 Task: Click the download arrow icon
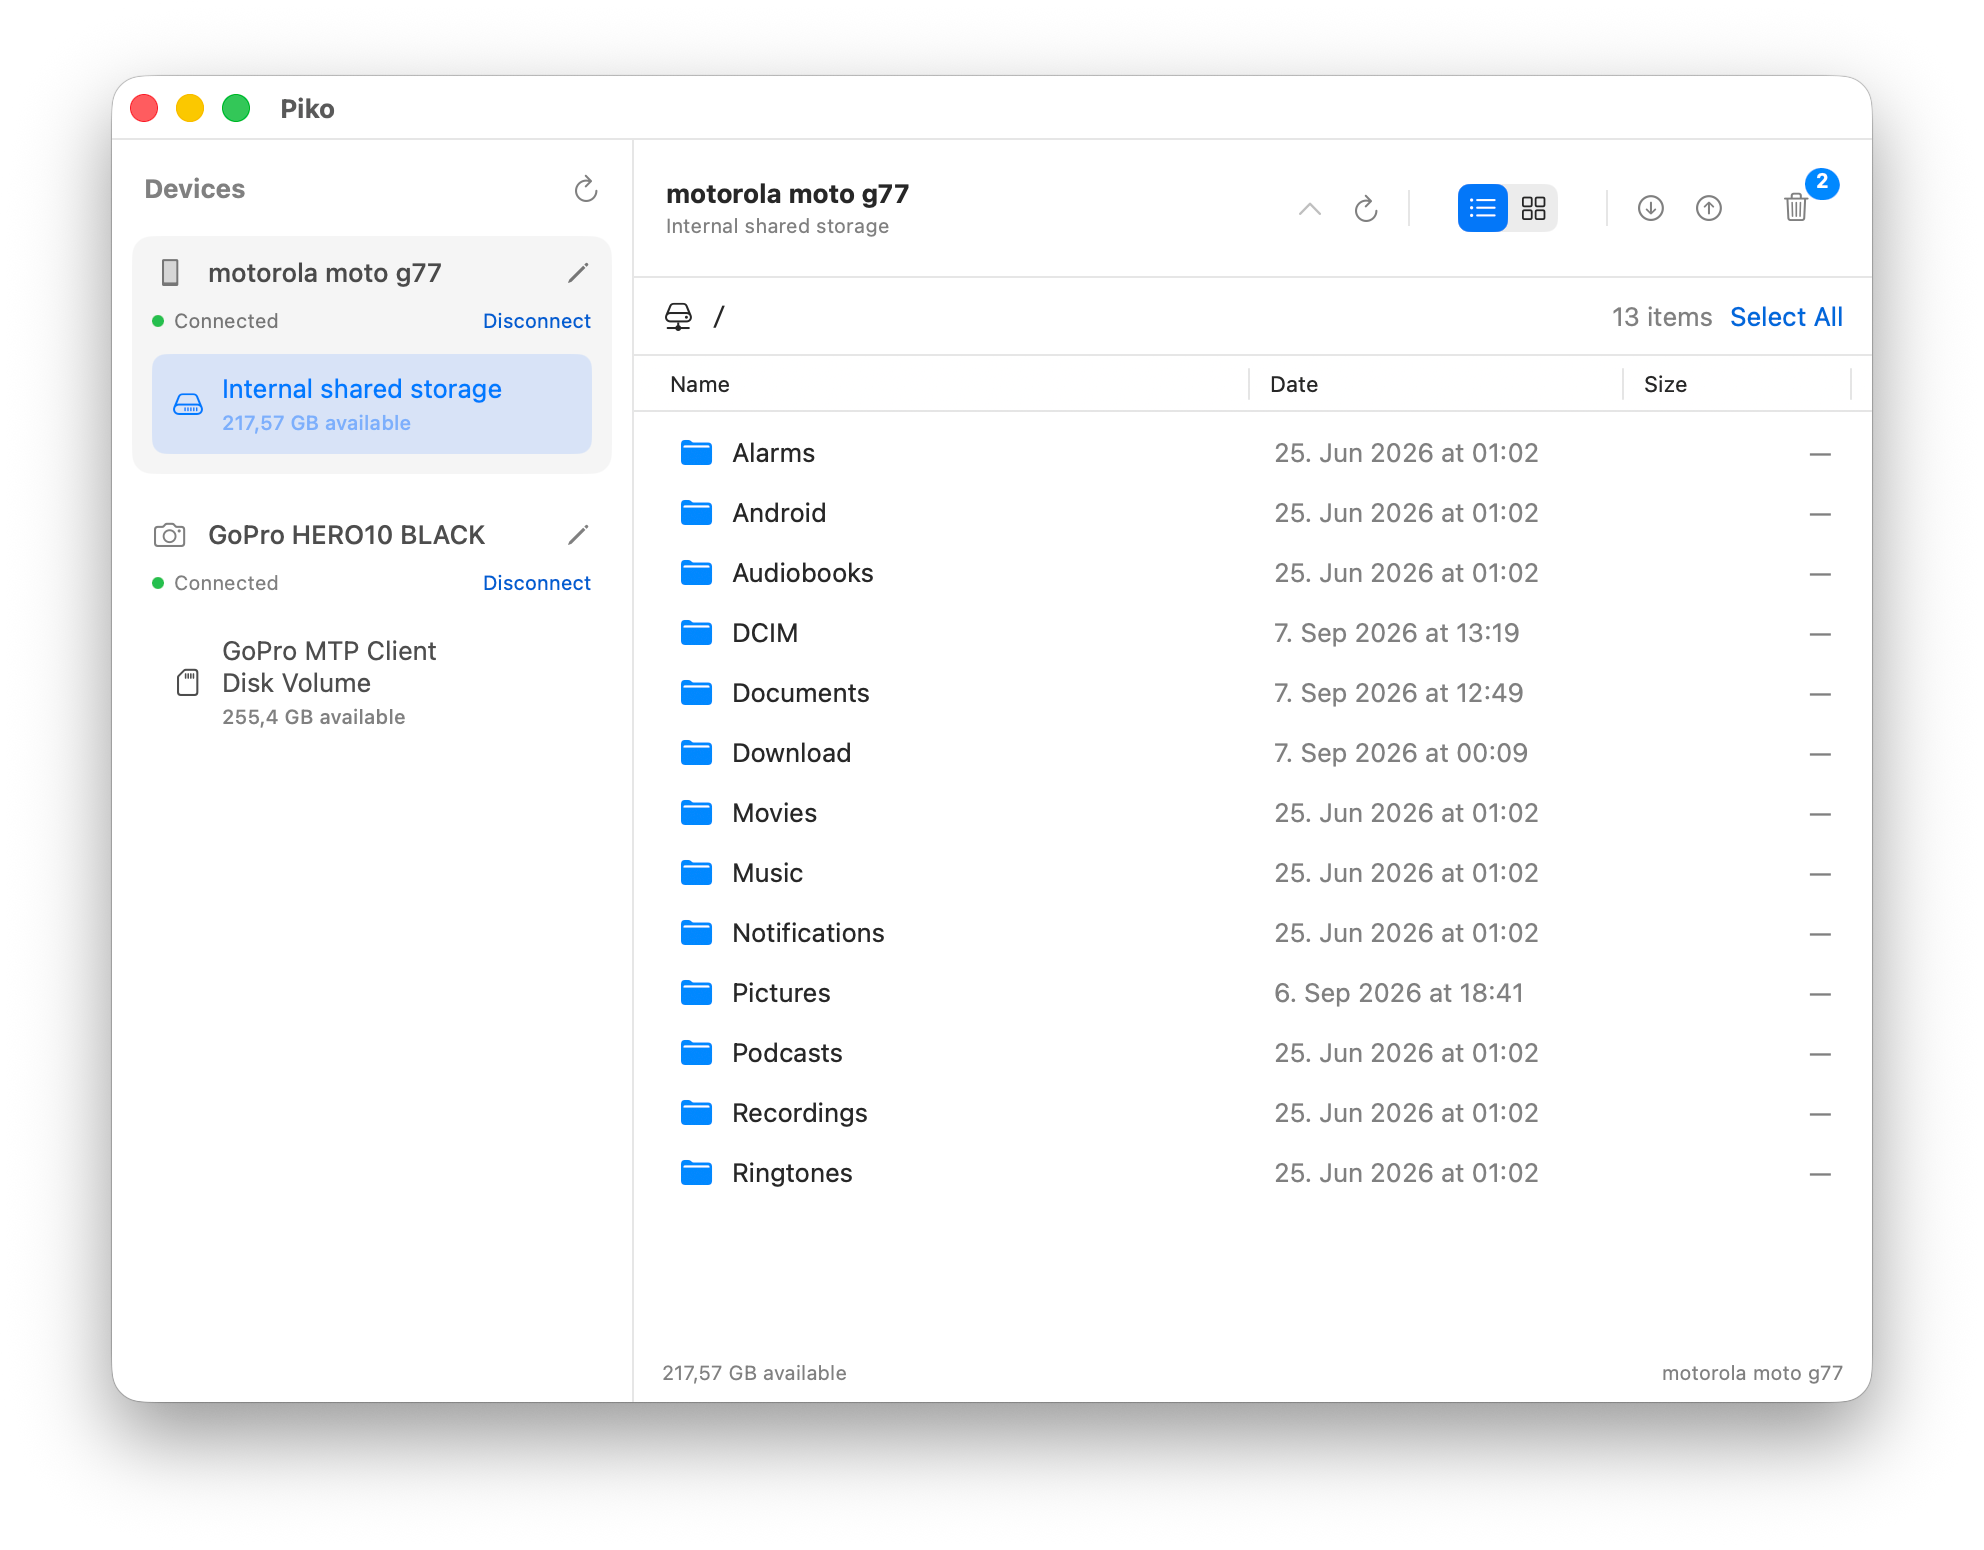coord(1651,208)
